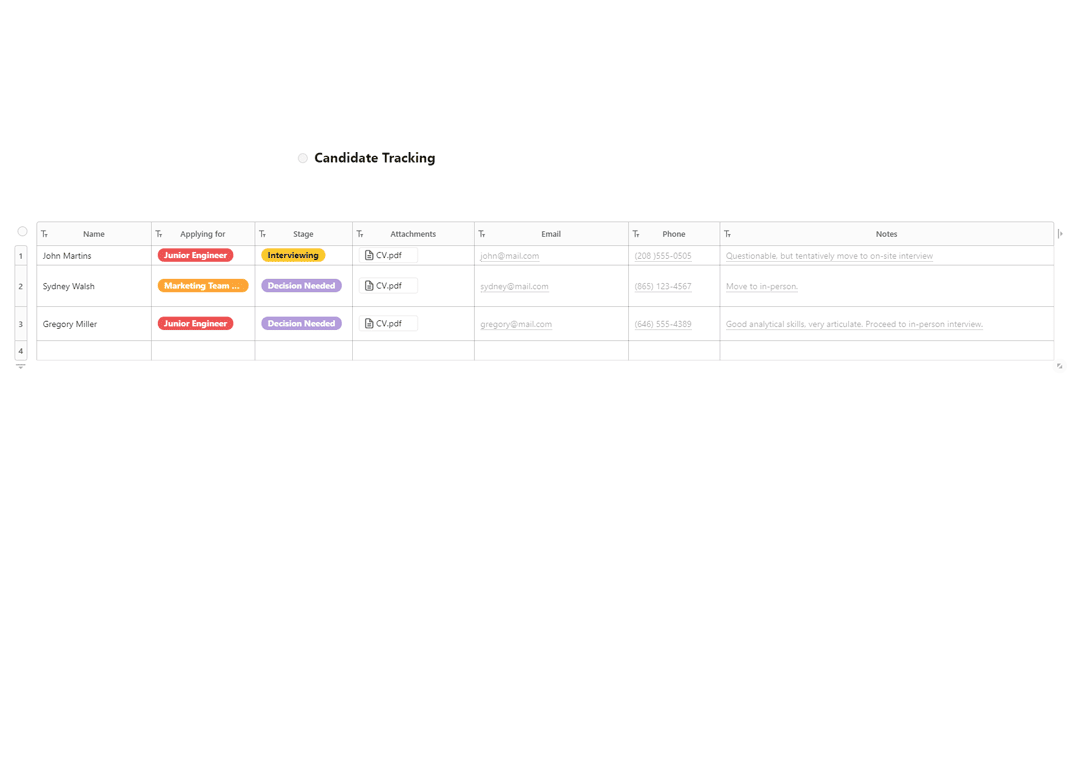Open Gregory Miller's CV.pdf attachment

click(x=388, y=324)
